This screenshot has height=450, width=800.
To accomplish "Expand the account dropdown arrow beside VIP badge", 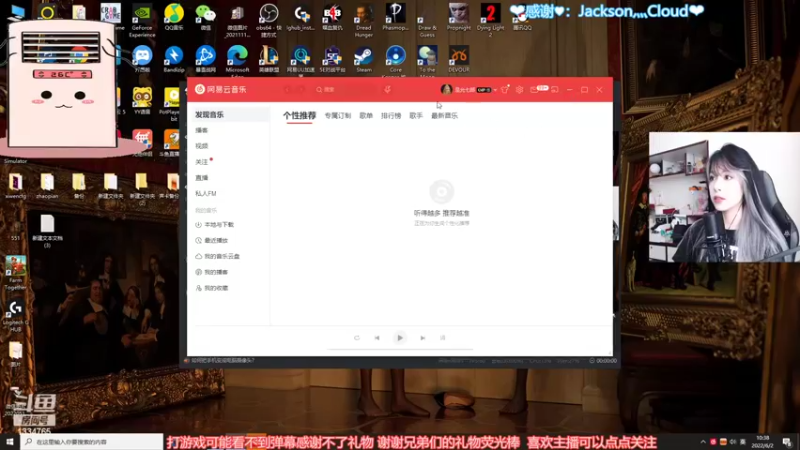I will pyautogui.click(x=495, y=90).
